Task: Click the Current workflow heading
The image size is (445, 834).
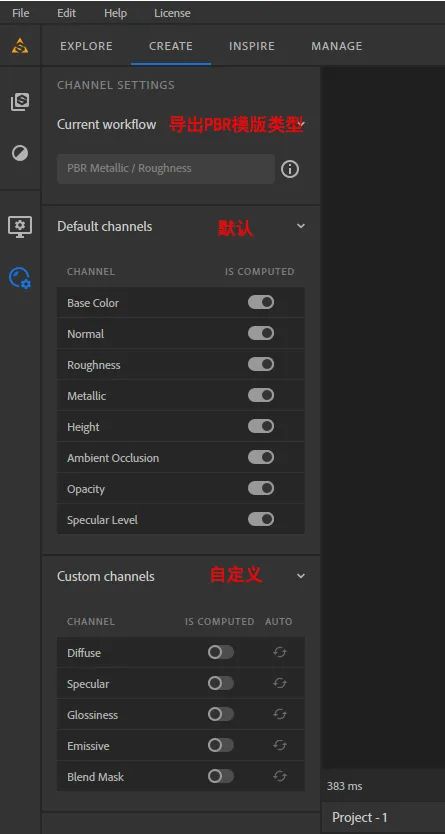Action: [107, 124]
